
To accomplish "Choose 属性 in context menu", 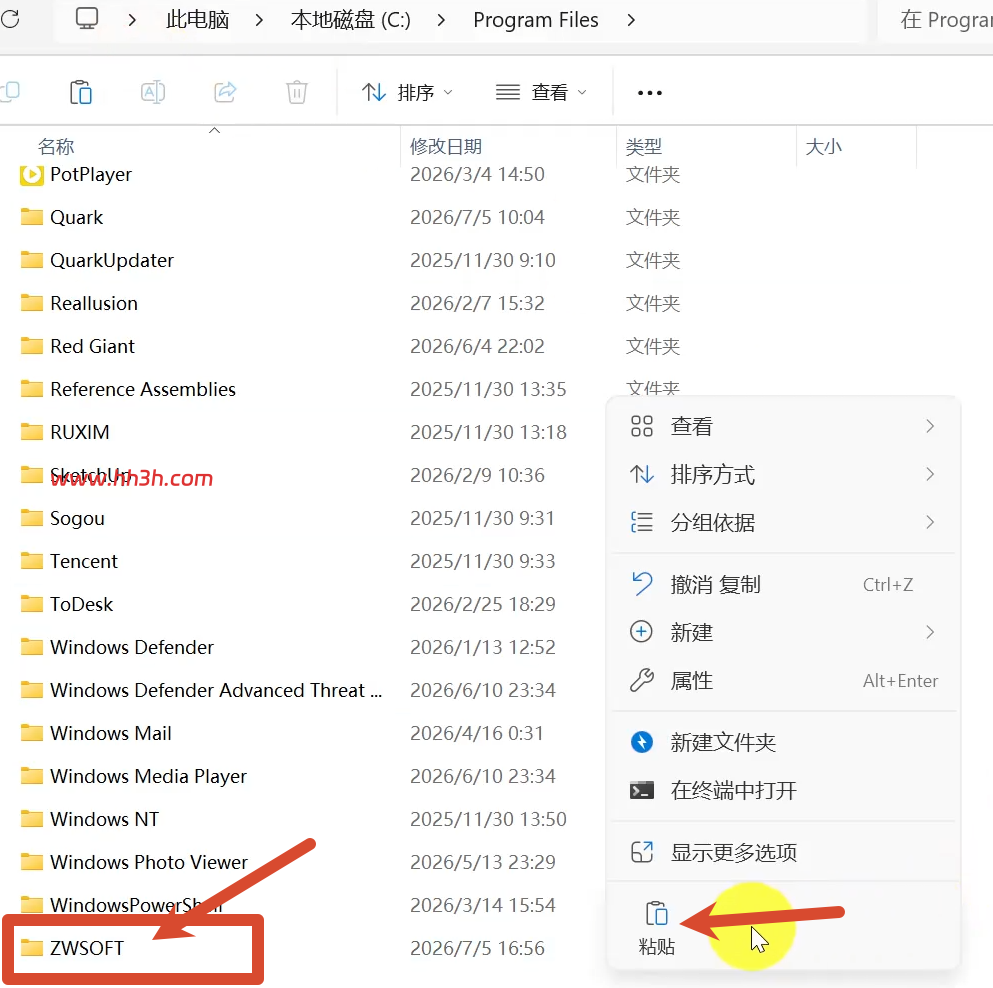I will (x=783, y=681).
